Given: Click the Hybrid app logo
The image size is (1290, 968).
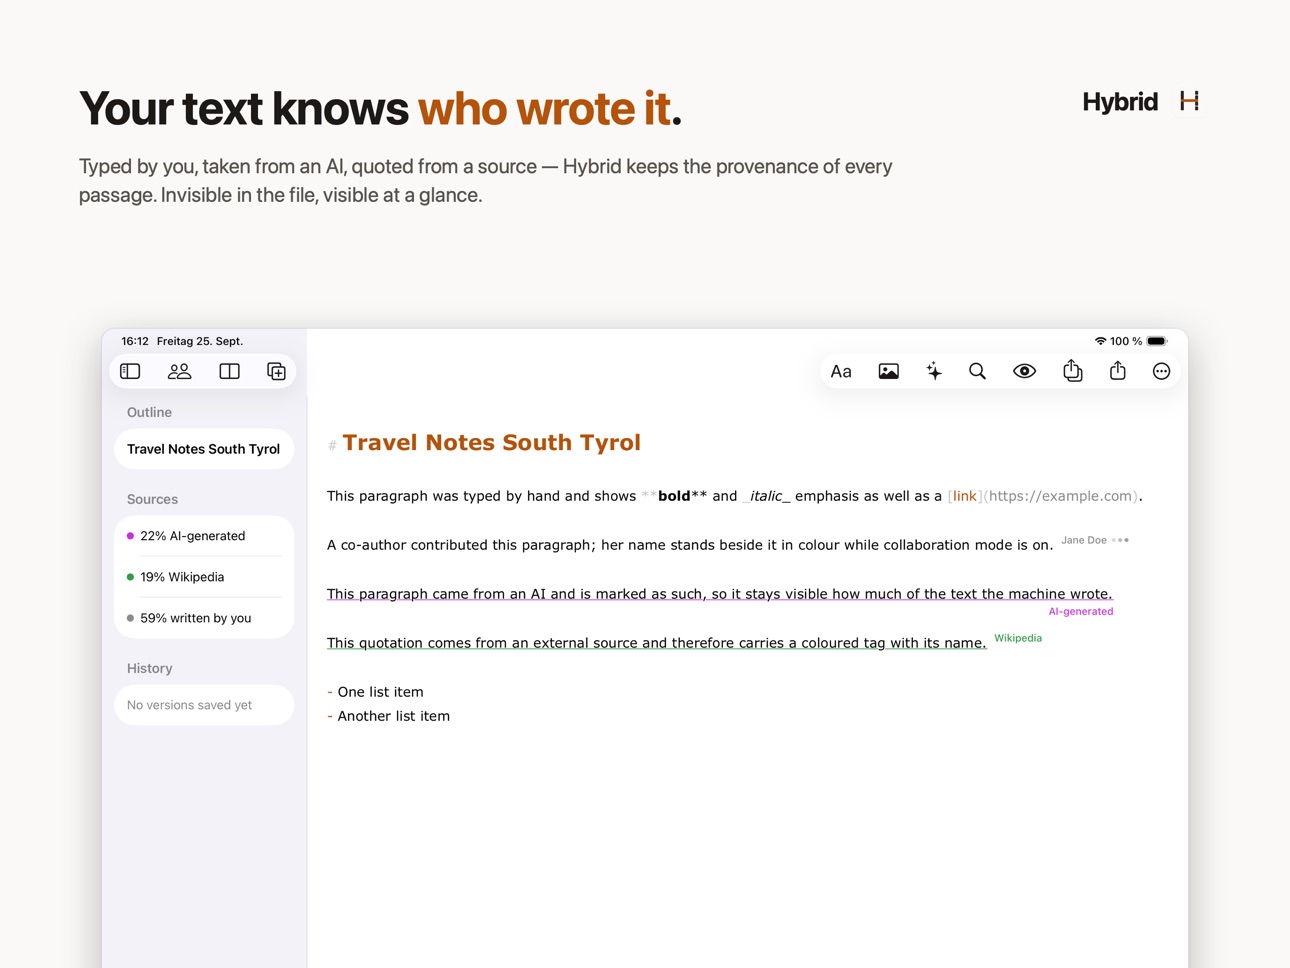Looking at the screenshot, I should pyautogui.click(x=1189, y=101).
